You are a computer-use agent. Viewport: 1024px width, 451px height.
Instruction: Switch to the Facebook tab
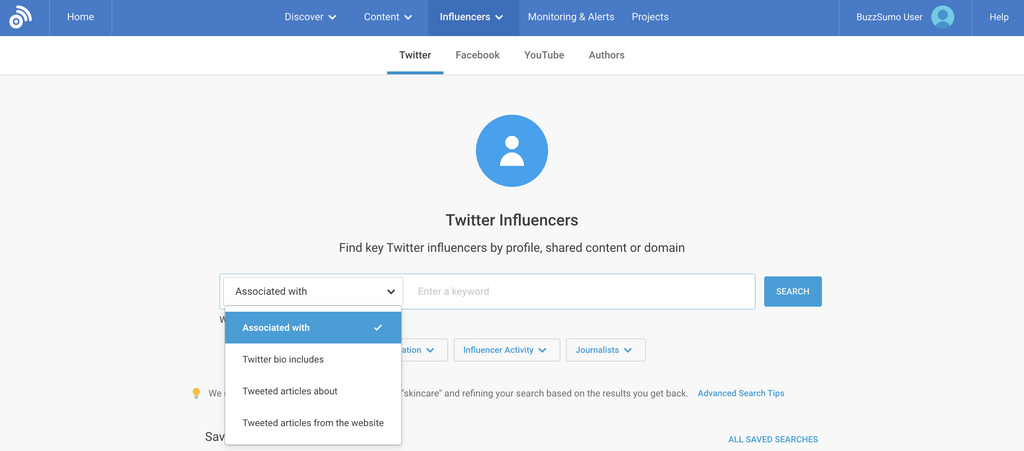pyautogui.click(x=477, y=55)
